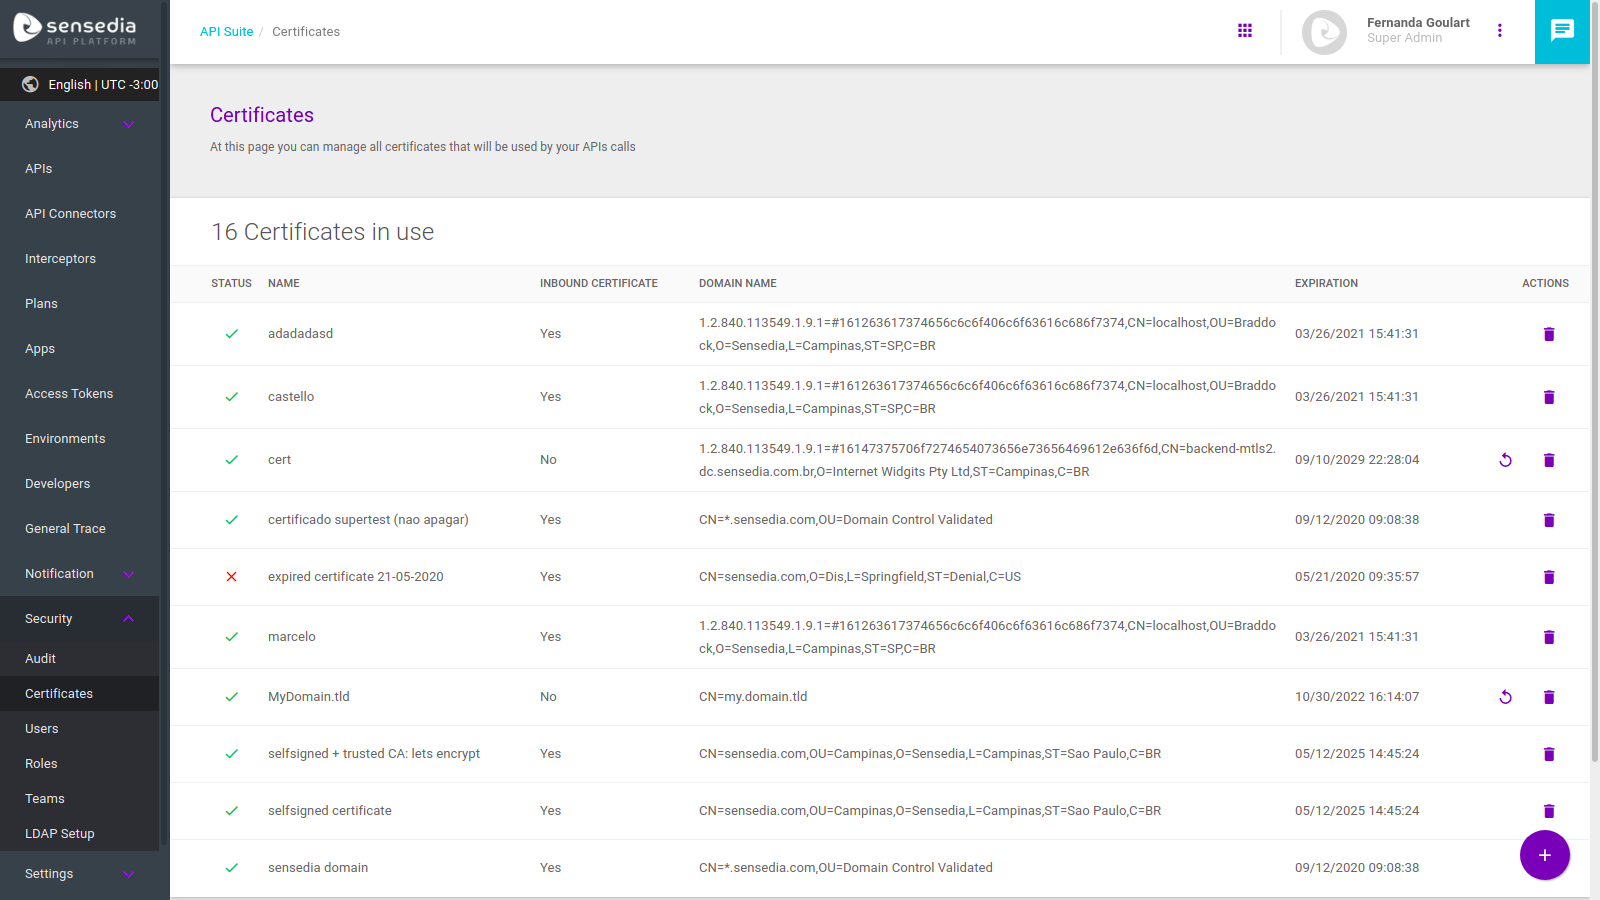The height and width of the screenshot is (900, 1600).
Task: Delete the expired certificate 21-05-2020
Action: click(x=1548, y=577)
